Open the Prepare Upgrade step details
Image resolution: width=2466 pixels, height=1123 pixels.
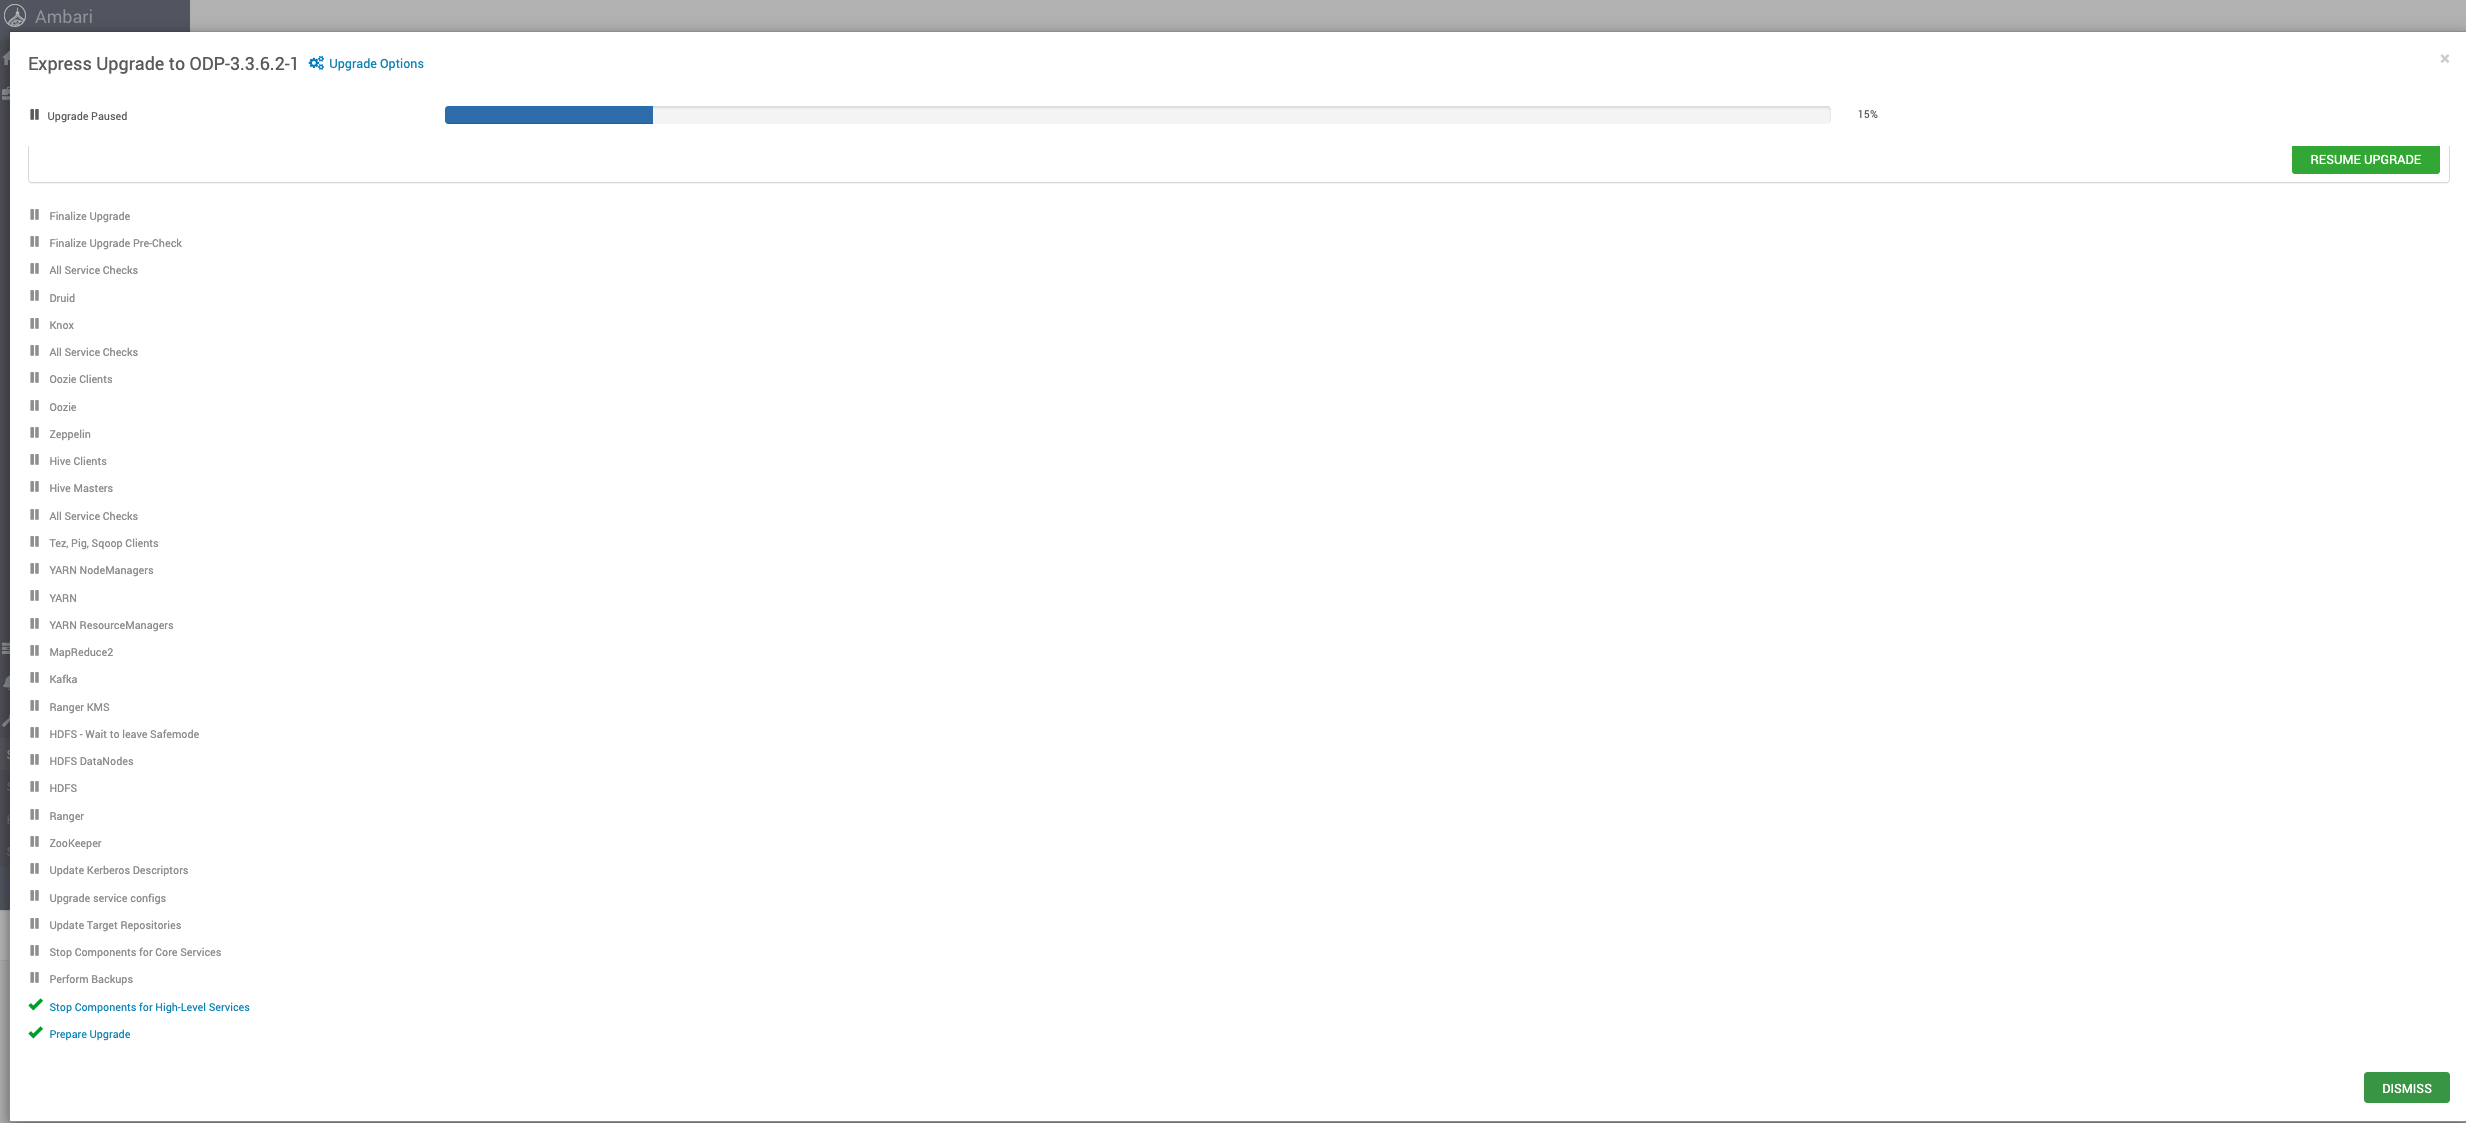90,1034
